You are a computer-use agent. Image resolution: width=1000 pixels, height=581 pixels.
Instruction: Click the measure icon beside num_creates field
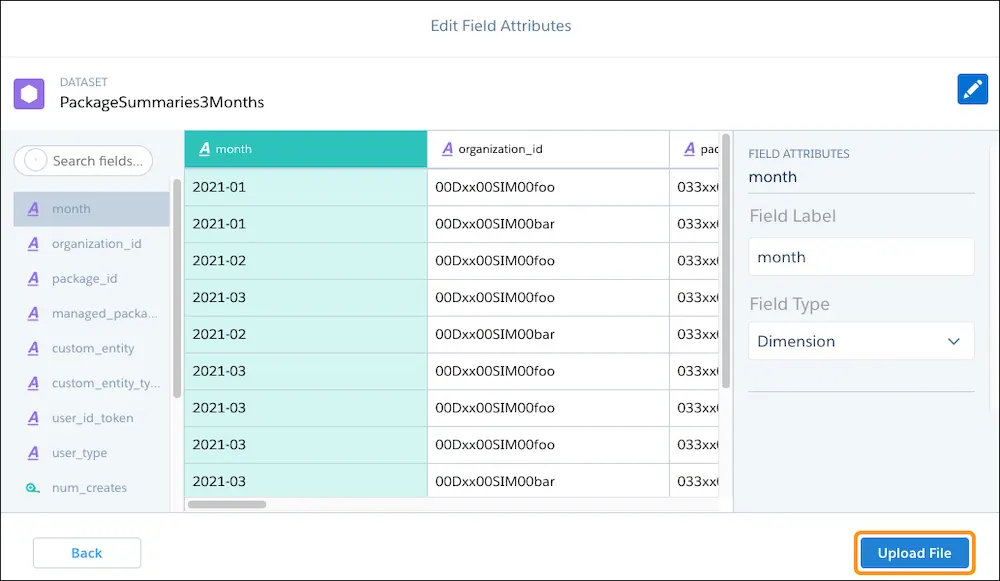point(33,488)
